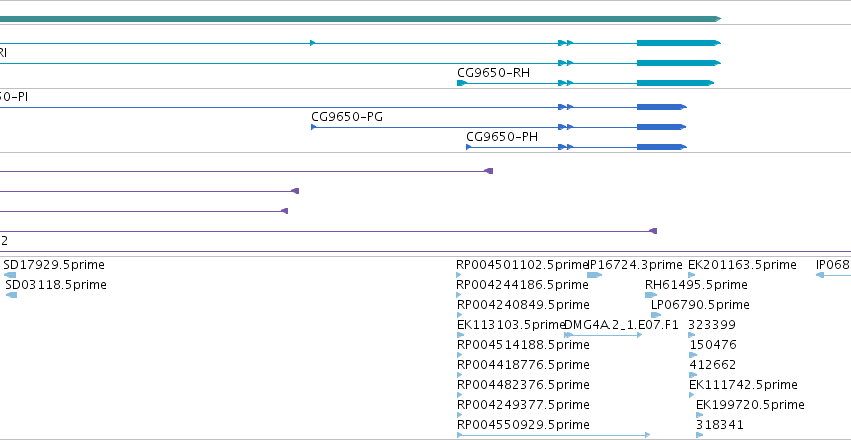Click RP004249377.5prime label
Viewport: 851px width, 440px height.
coord(523,405)
